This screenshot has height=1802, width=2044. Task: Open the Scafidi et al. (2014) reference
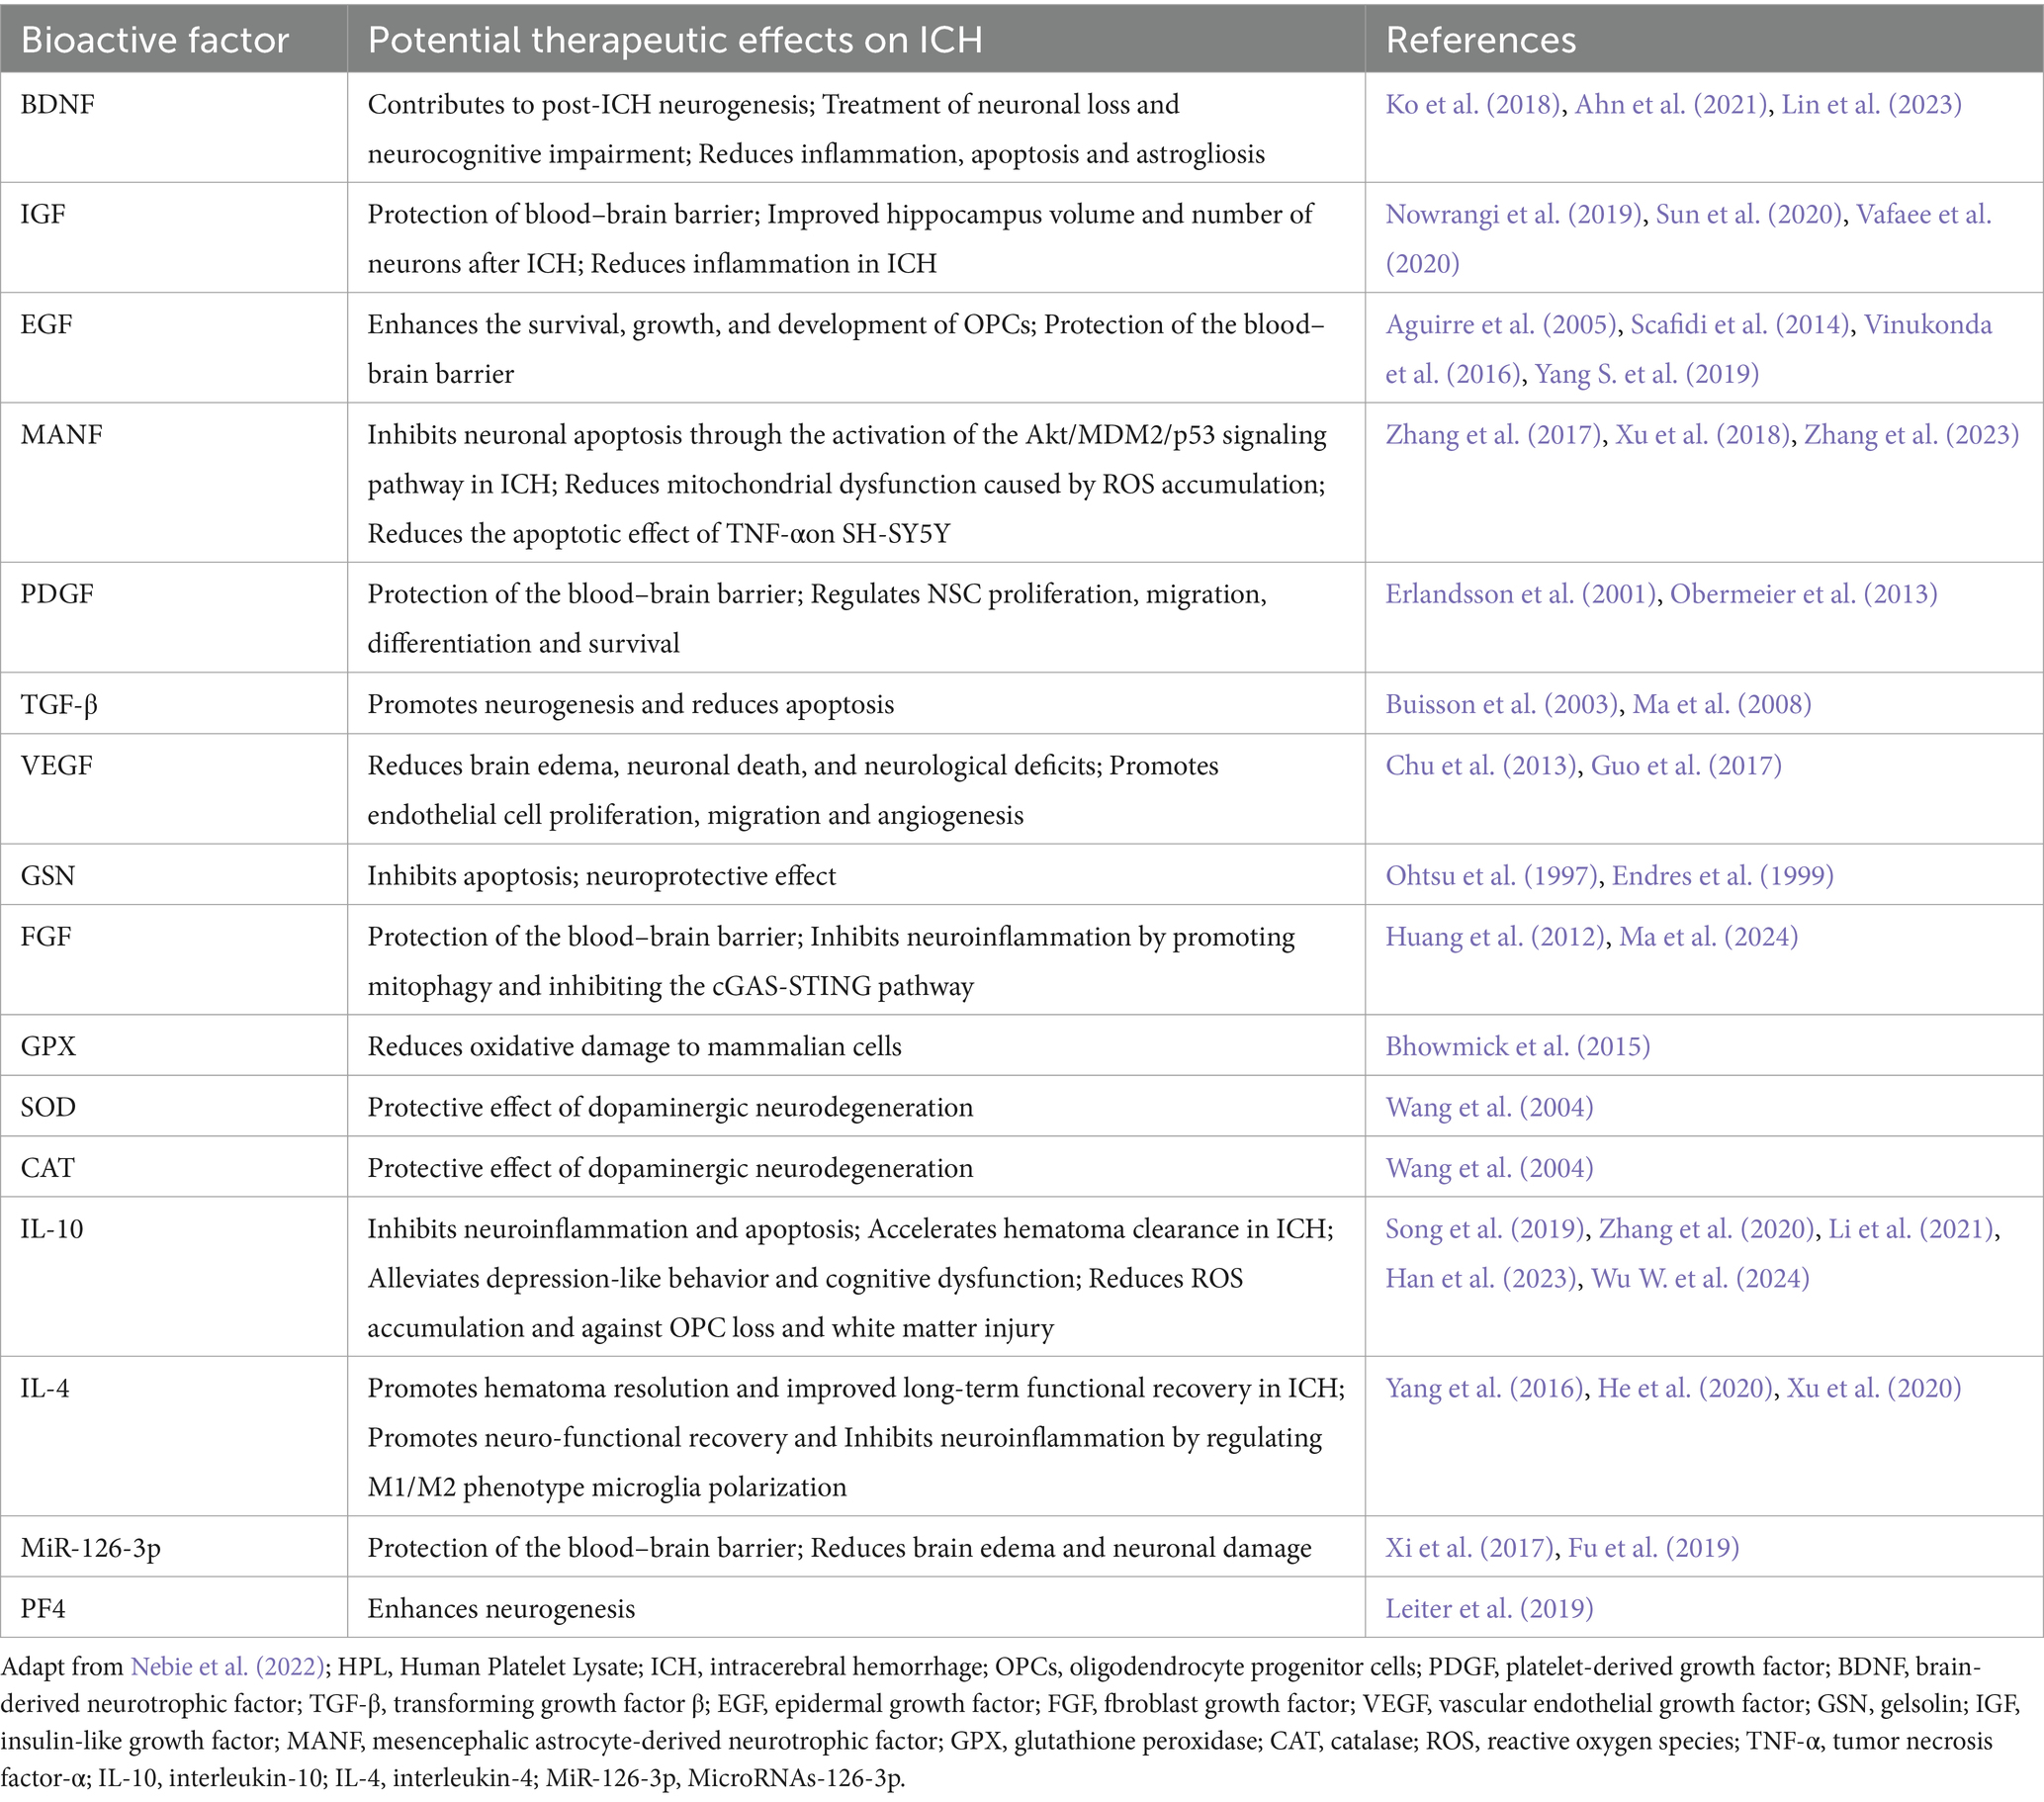coord(1740,325)
